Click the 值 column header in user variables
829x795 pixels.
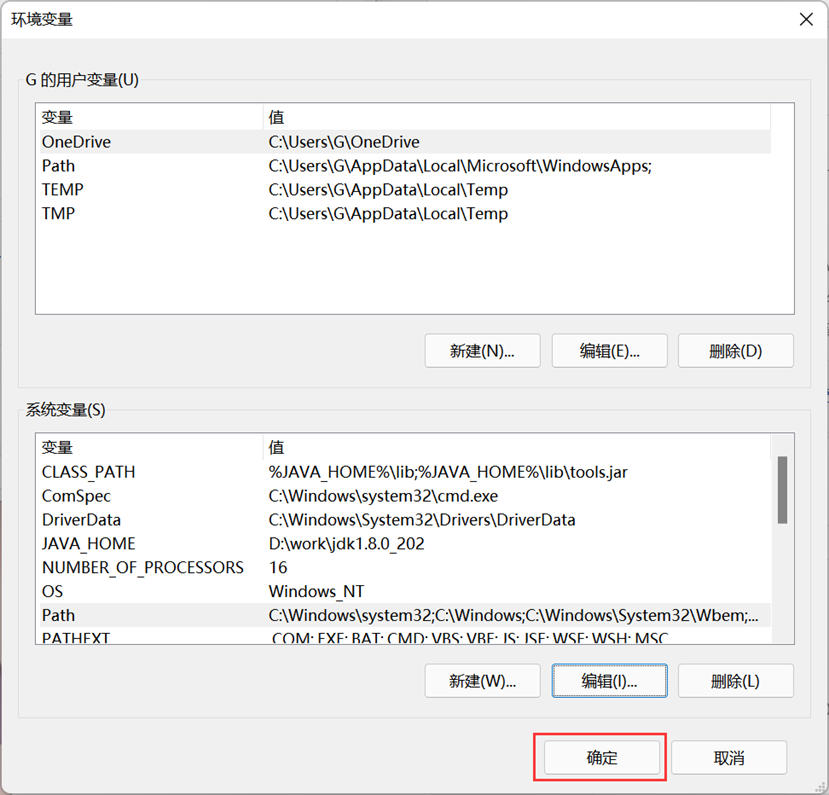[517, 117]
